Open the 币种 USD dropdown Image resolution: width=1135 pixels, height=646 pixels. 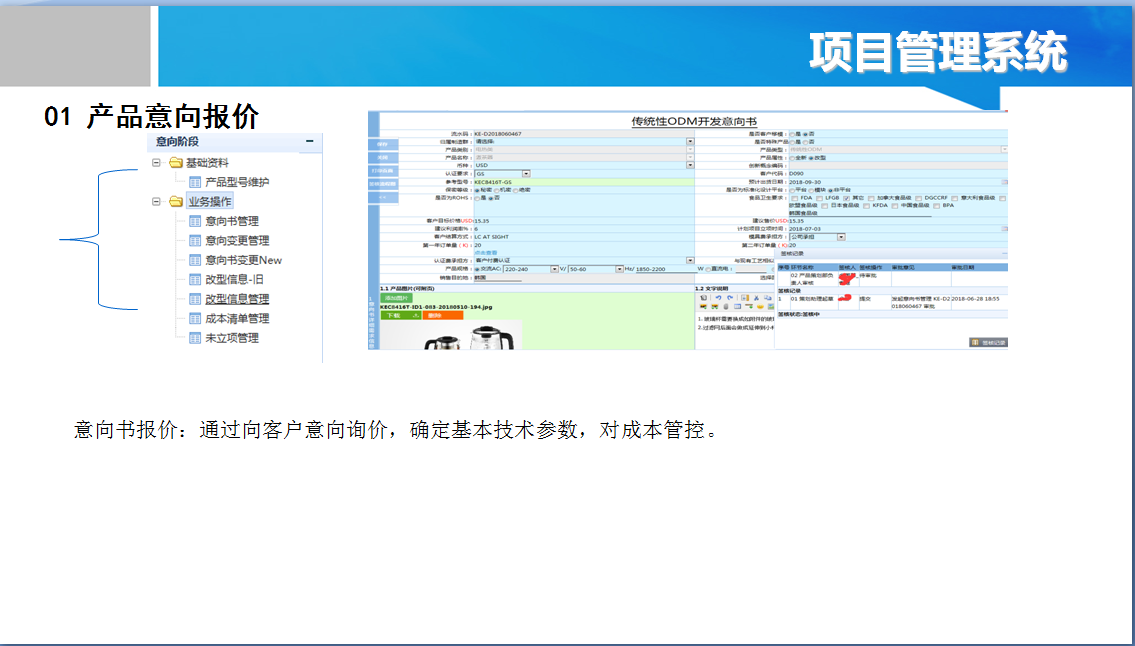pyautogui.click(x=690, y=165)
